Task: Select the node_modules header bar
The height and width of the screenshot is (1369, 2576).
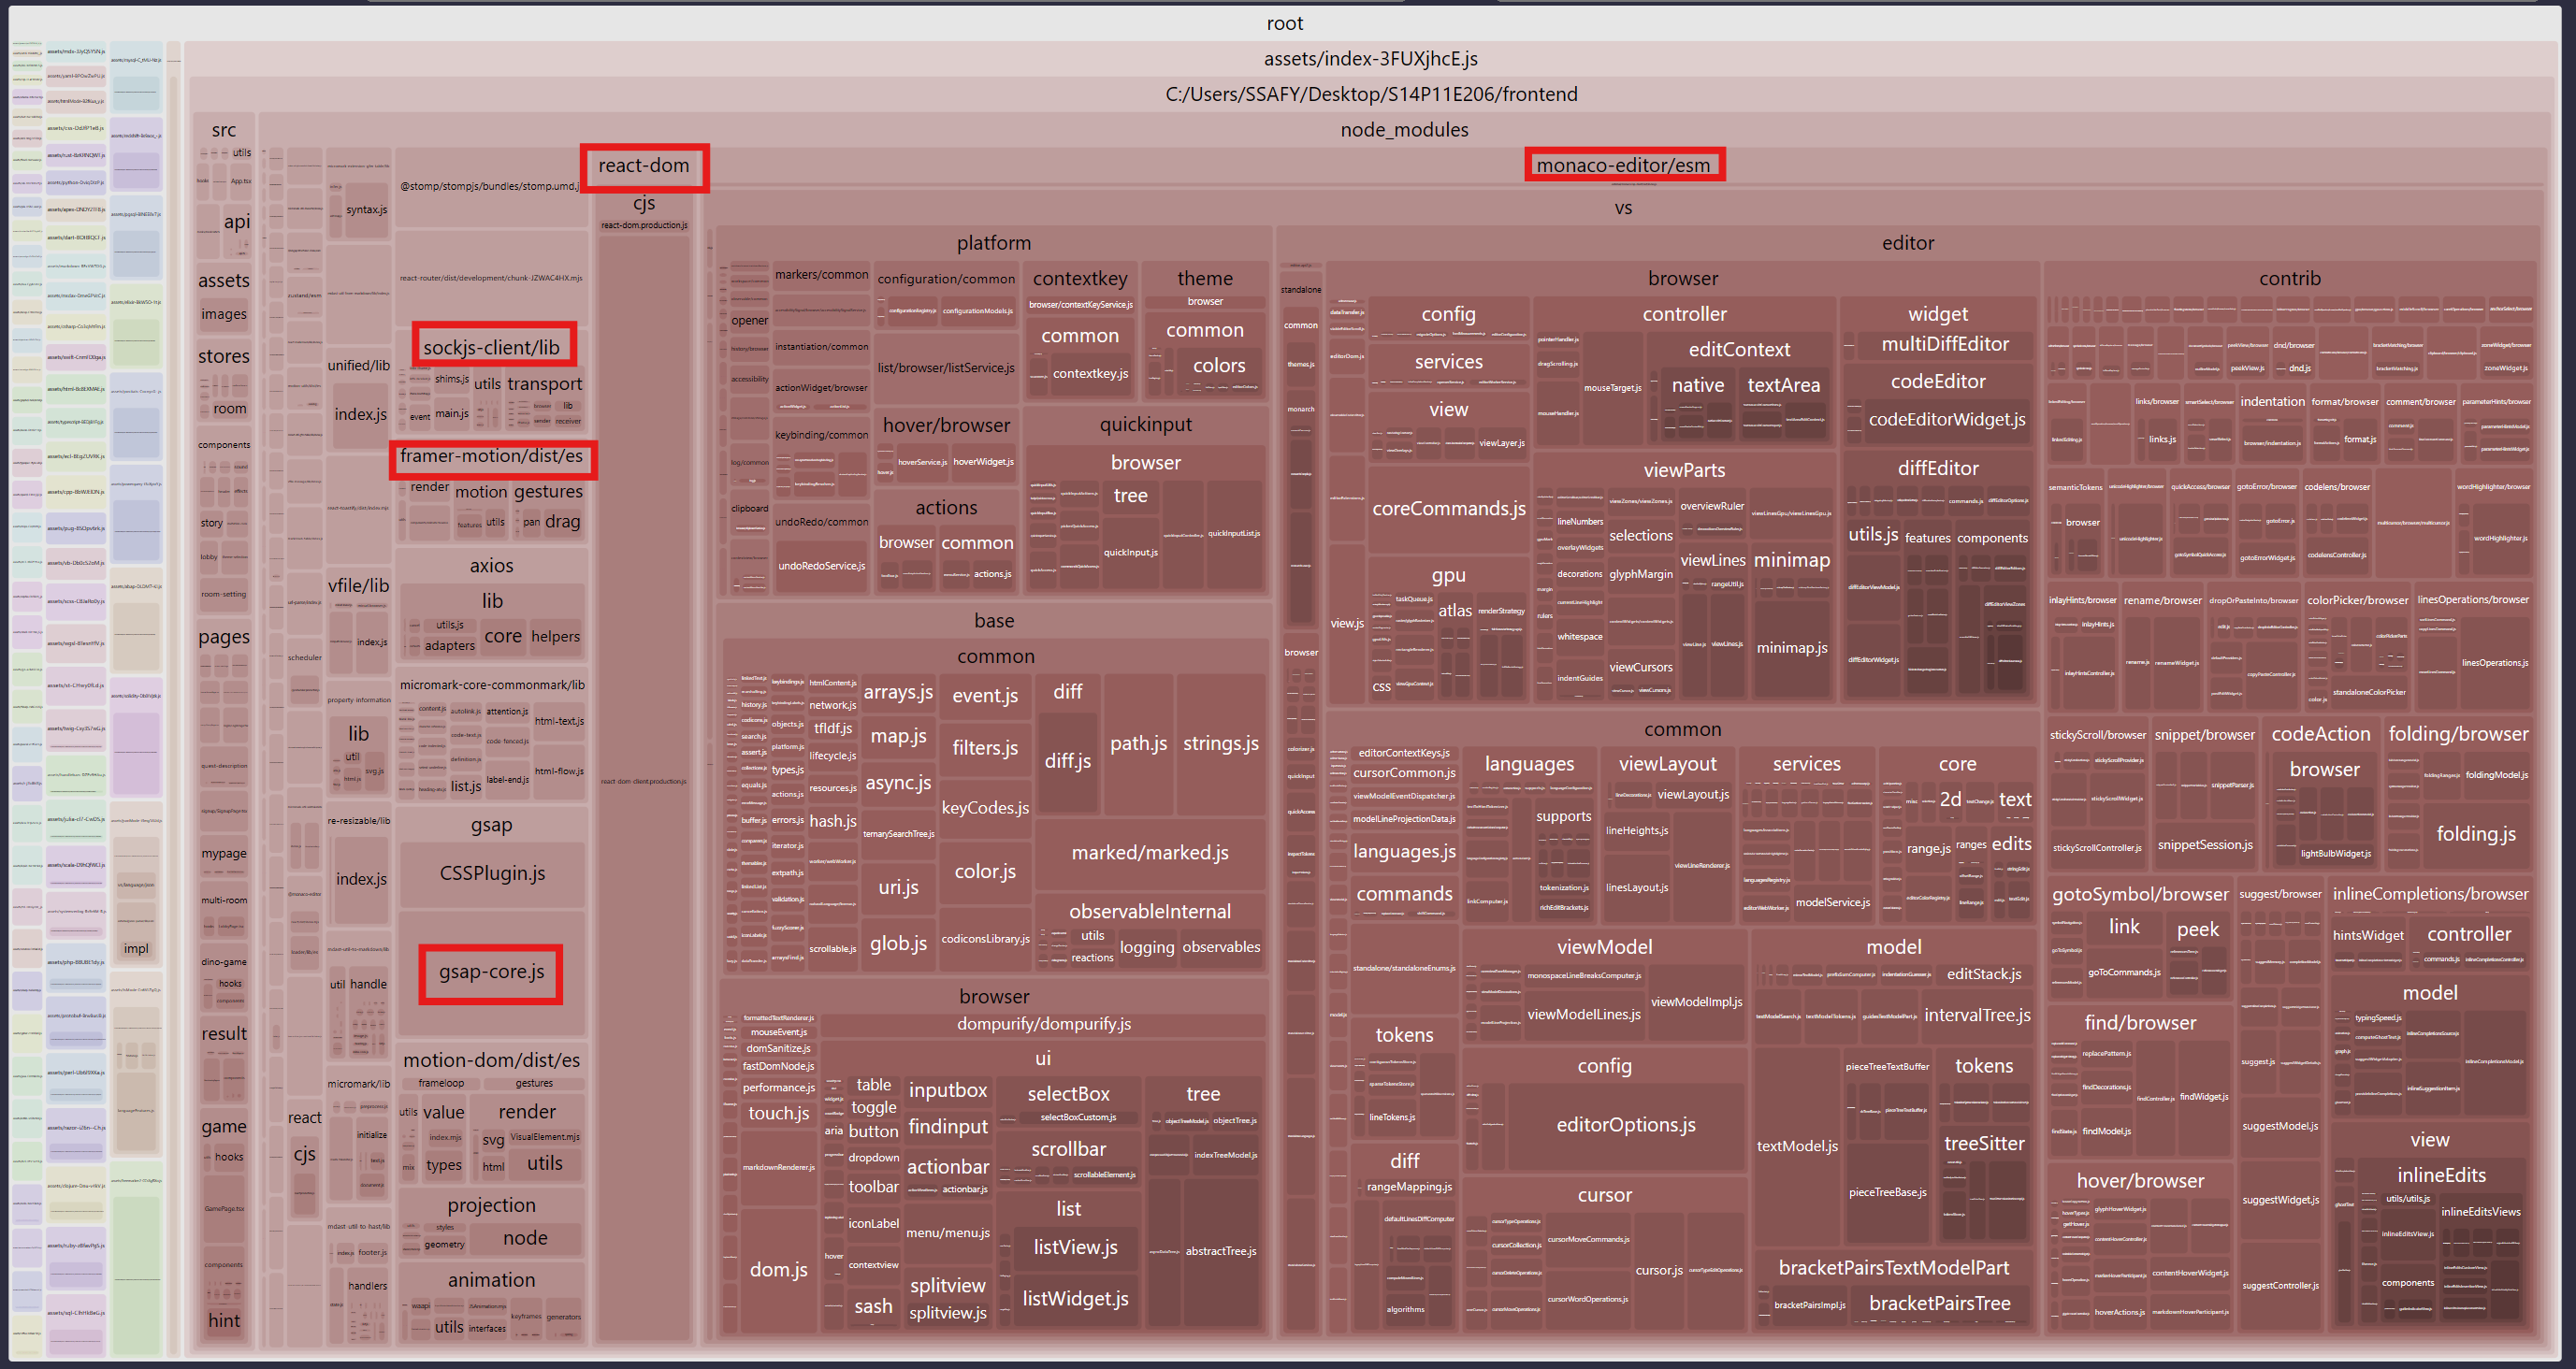Action: point(1403,130)
